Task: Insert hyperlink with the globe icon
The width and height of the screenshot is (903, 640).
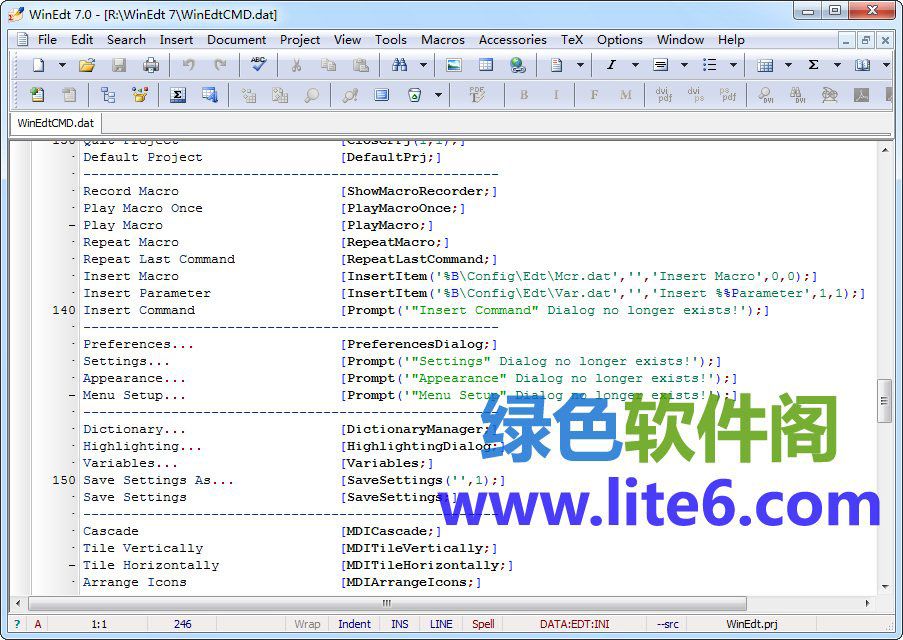Action: click(518, 65)
